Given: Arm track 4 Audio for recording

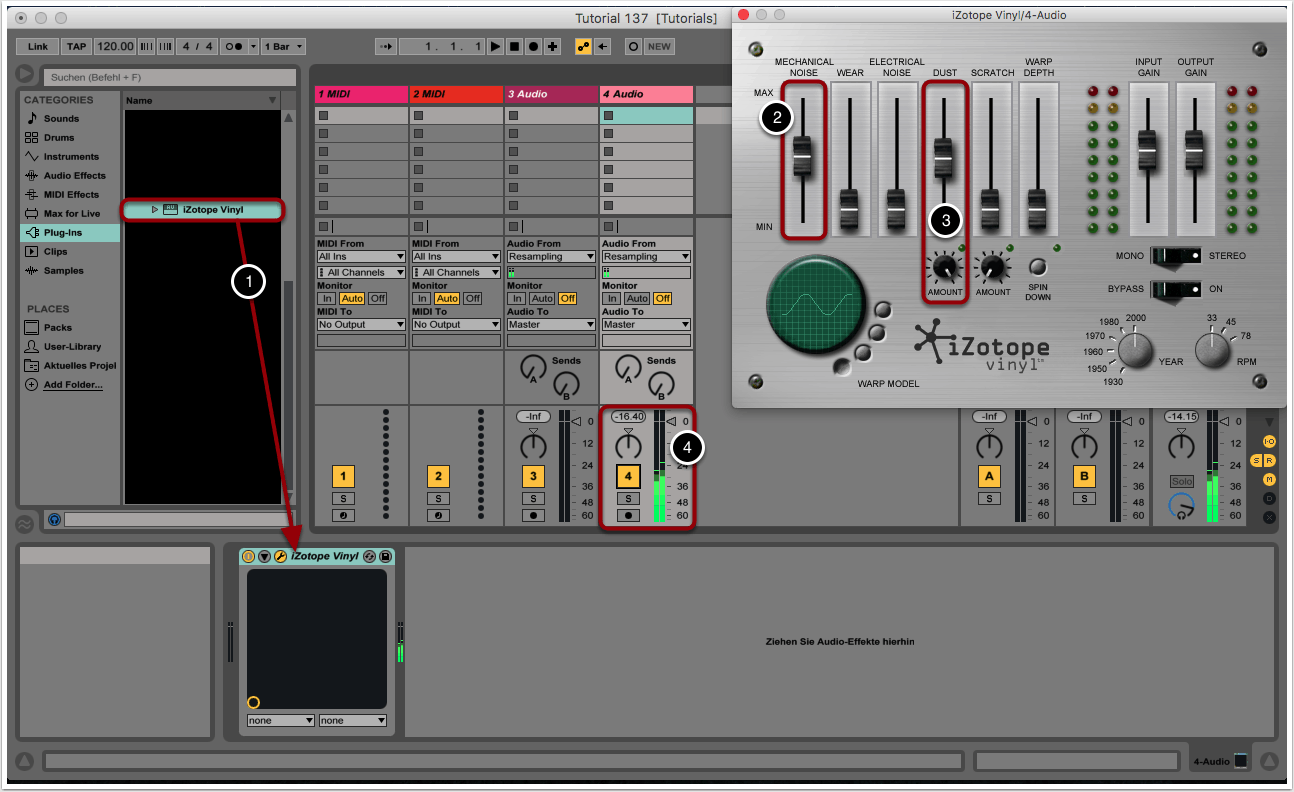Looking at the screenshot, I should pos(628,516).
